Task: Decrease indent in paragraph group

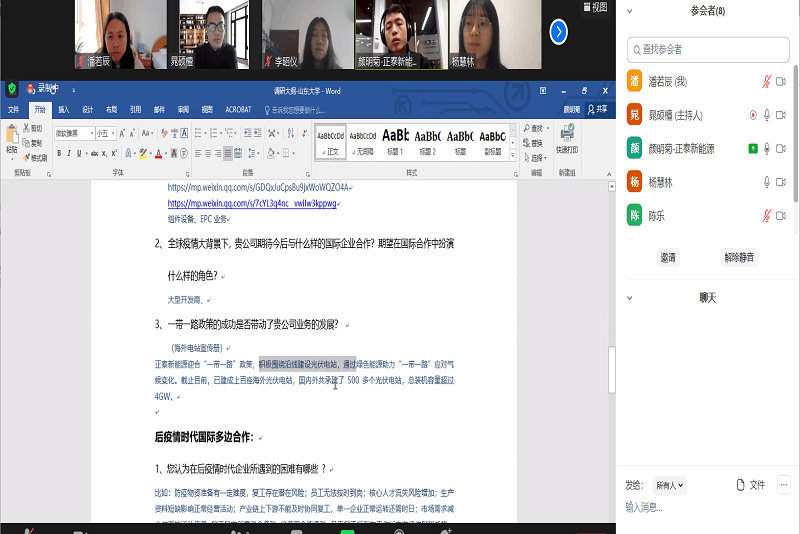Action: [x=247, y=133]
